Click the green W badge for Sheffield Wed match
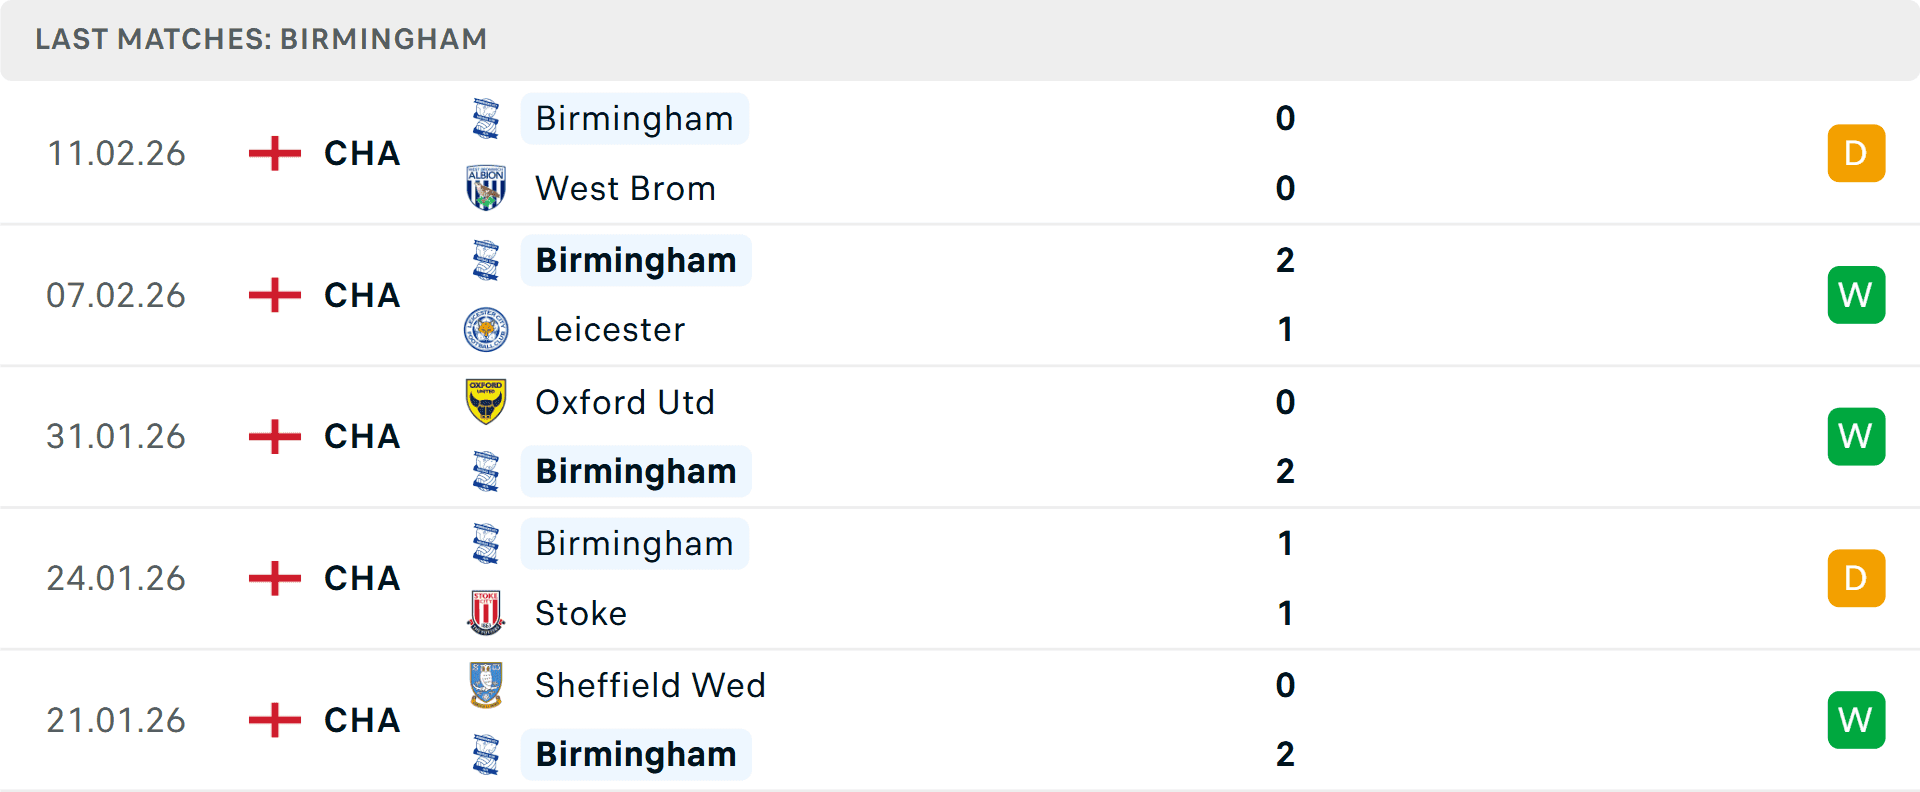 1856,719
